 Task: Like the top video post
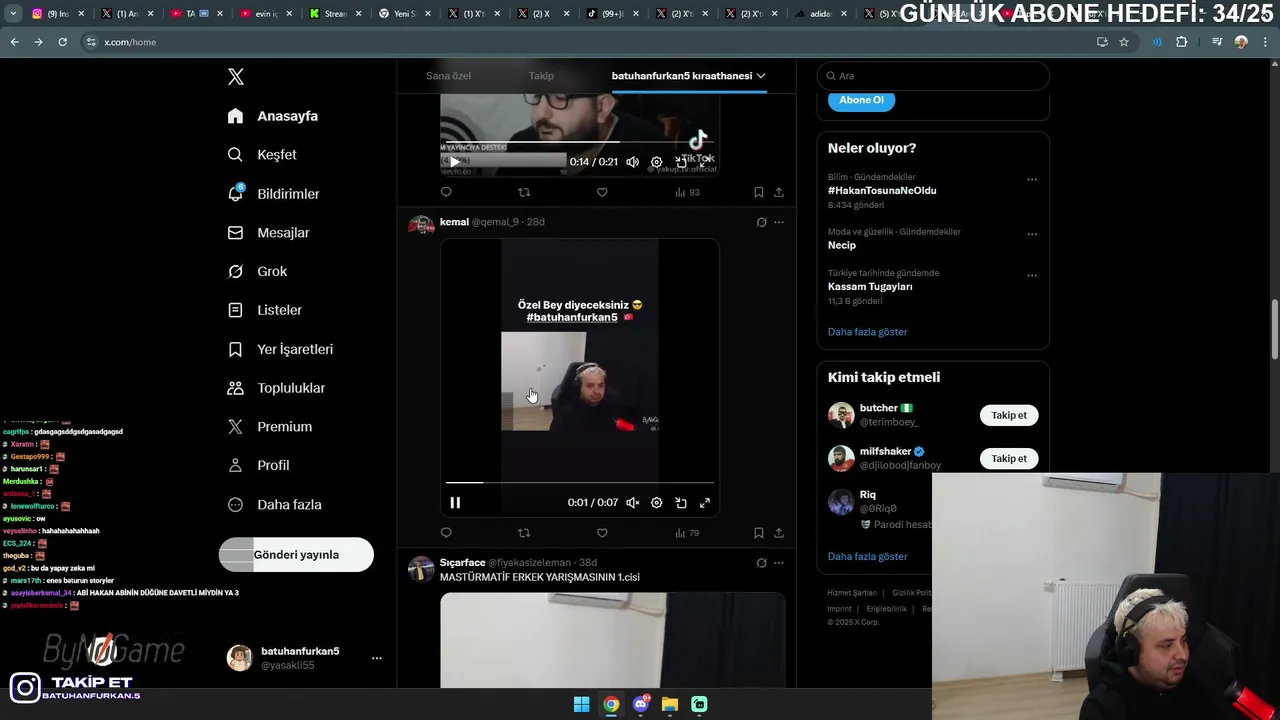point(602,192)
